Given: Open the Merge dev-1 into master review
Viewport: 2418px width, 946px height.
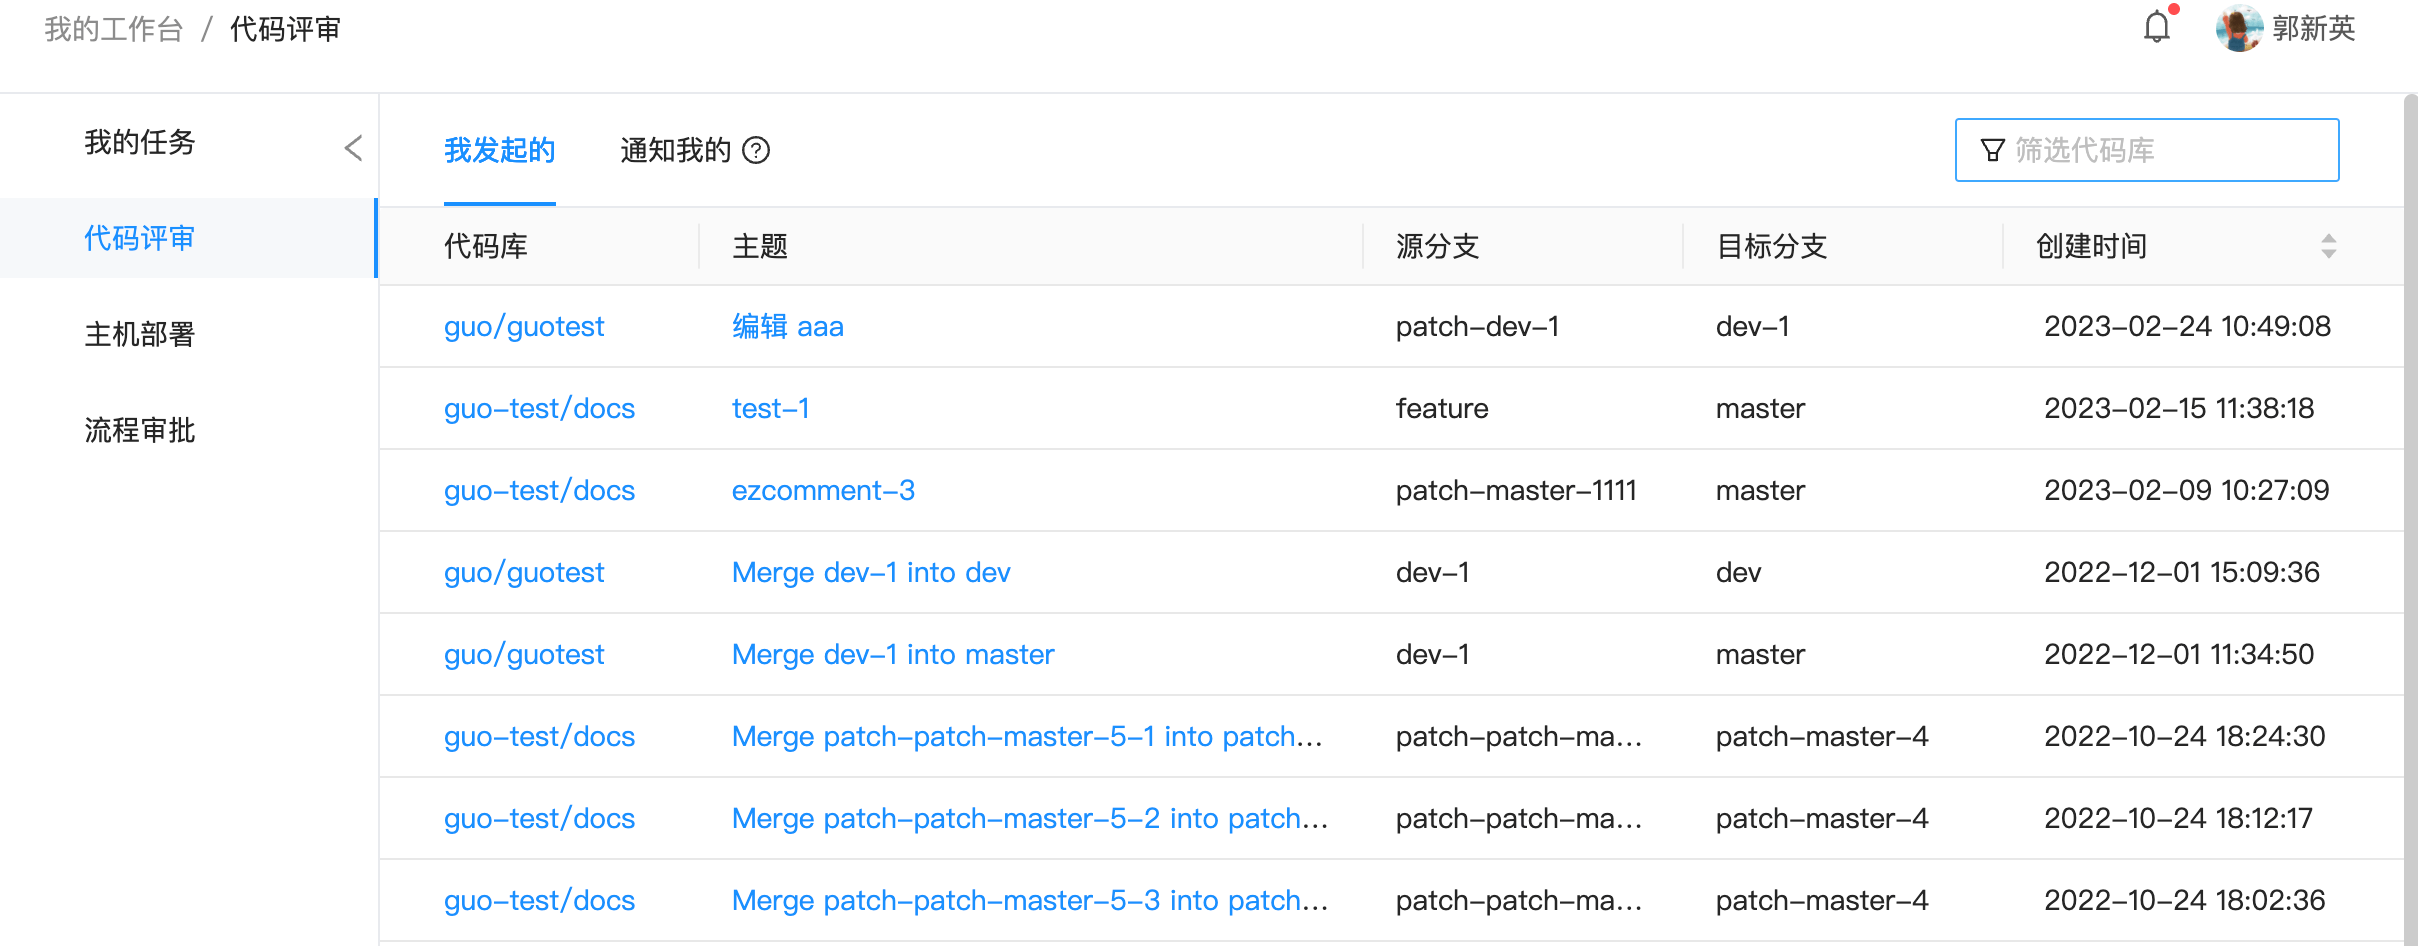Looking at the screenshot, I should 892,654.
